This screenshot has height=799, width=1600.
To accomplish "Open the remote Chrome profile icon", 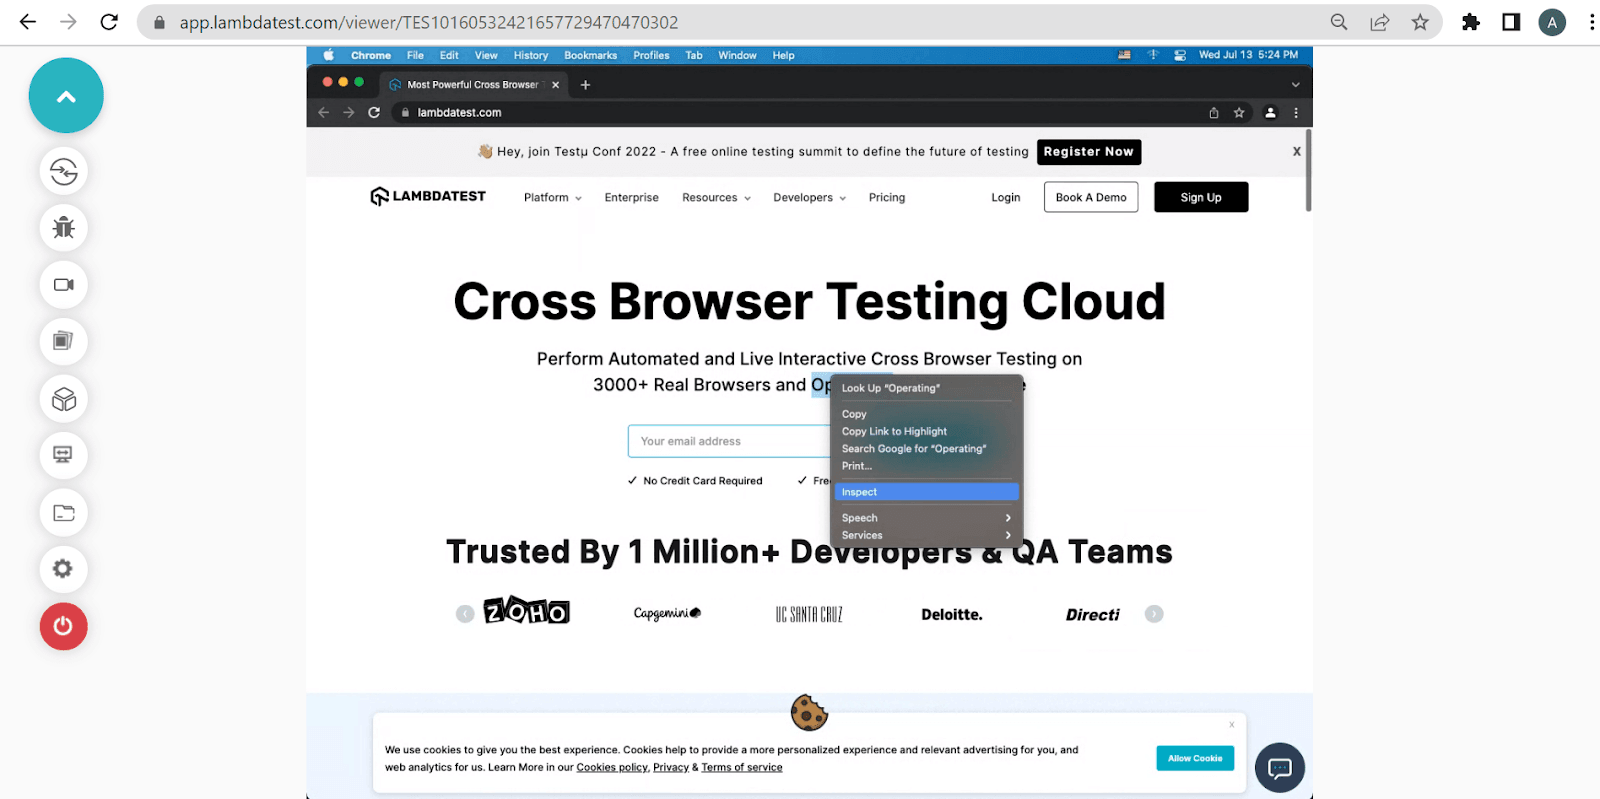I will pos(1270,113).
